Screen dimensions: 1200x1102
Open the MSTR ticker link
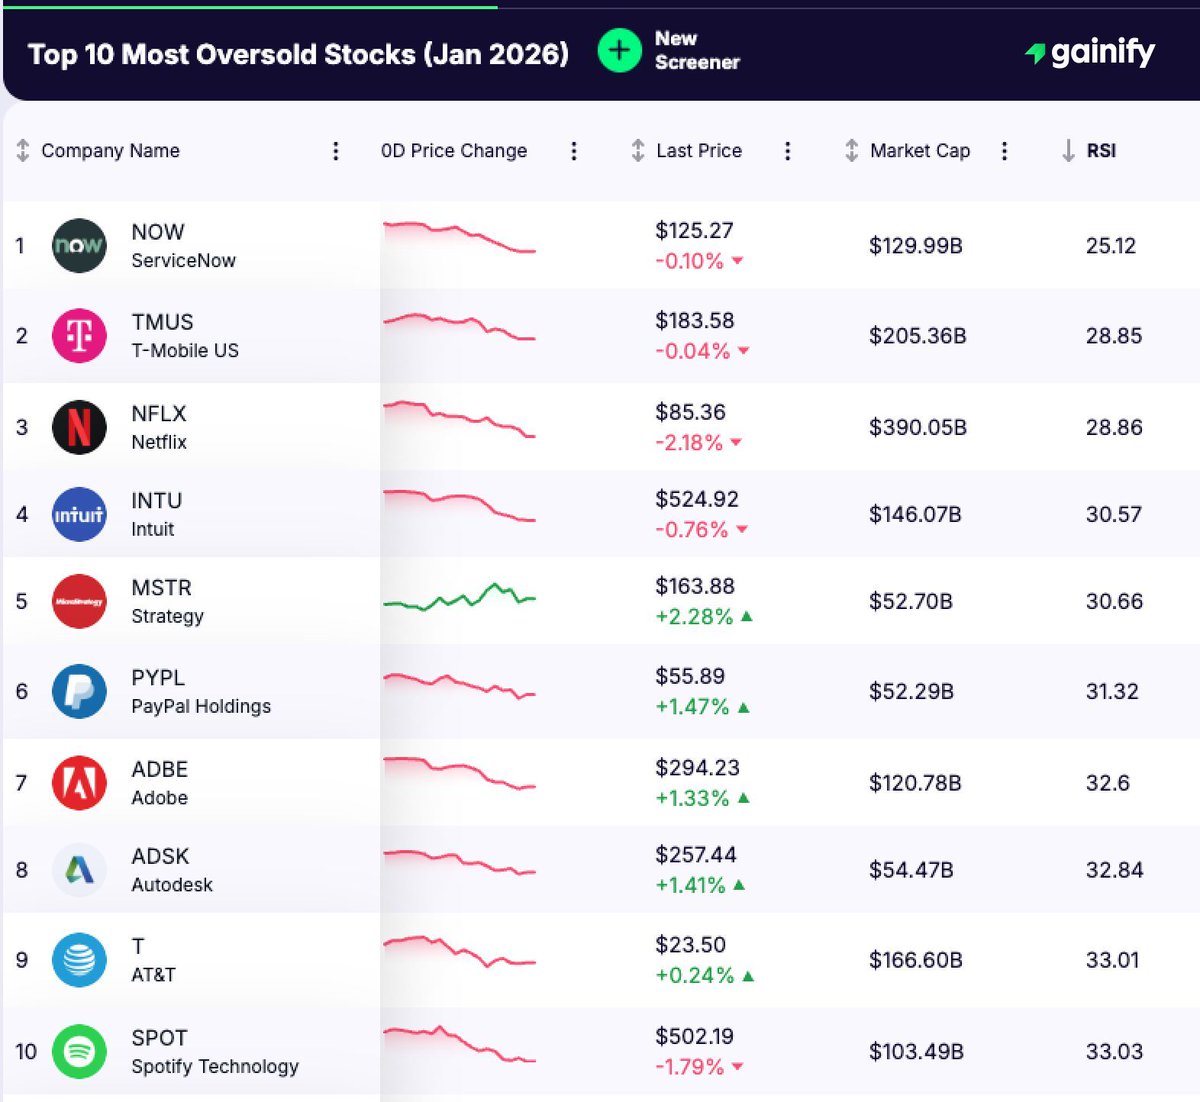161,587
